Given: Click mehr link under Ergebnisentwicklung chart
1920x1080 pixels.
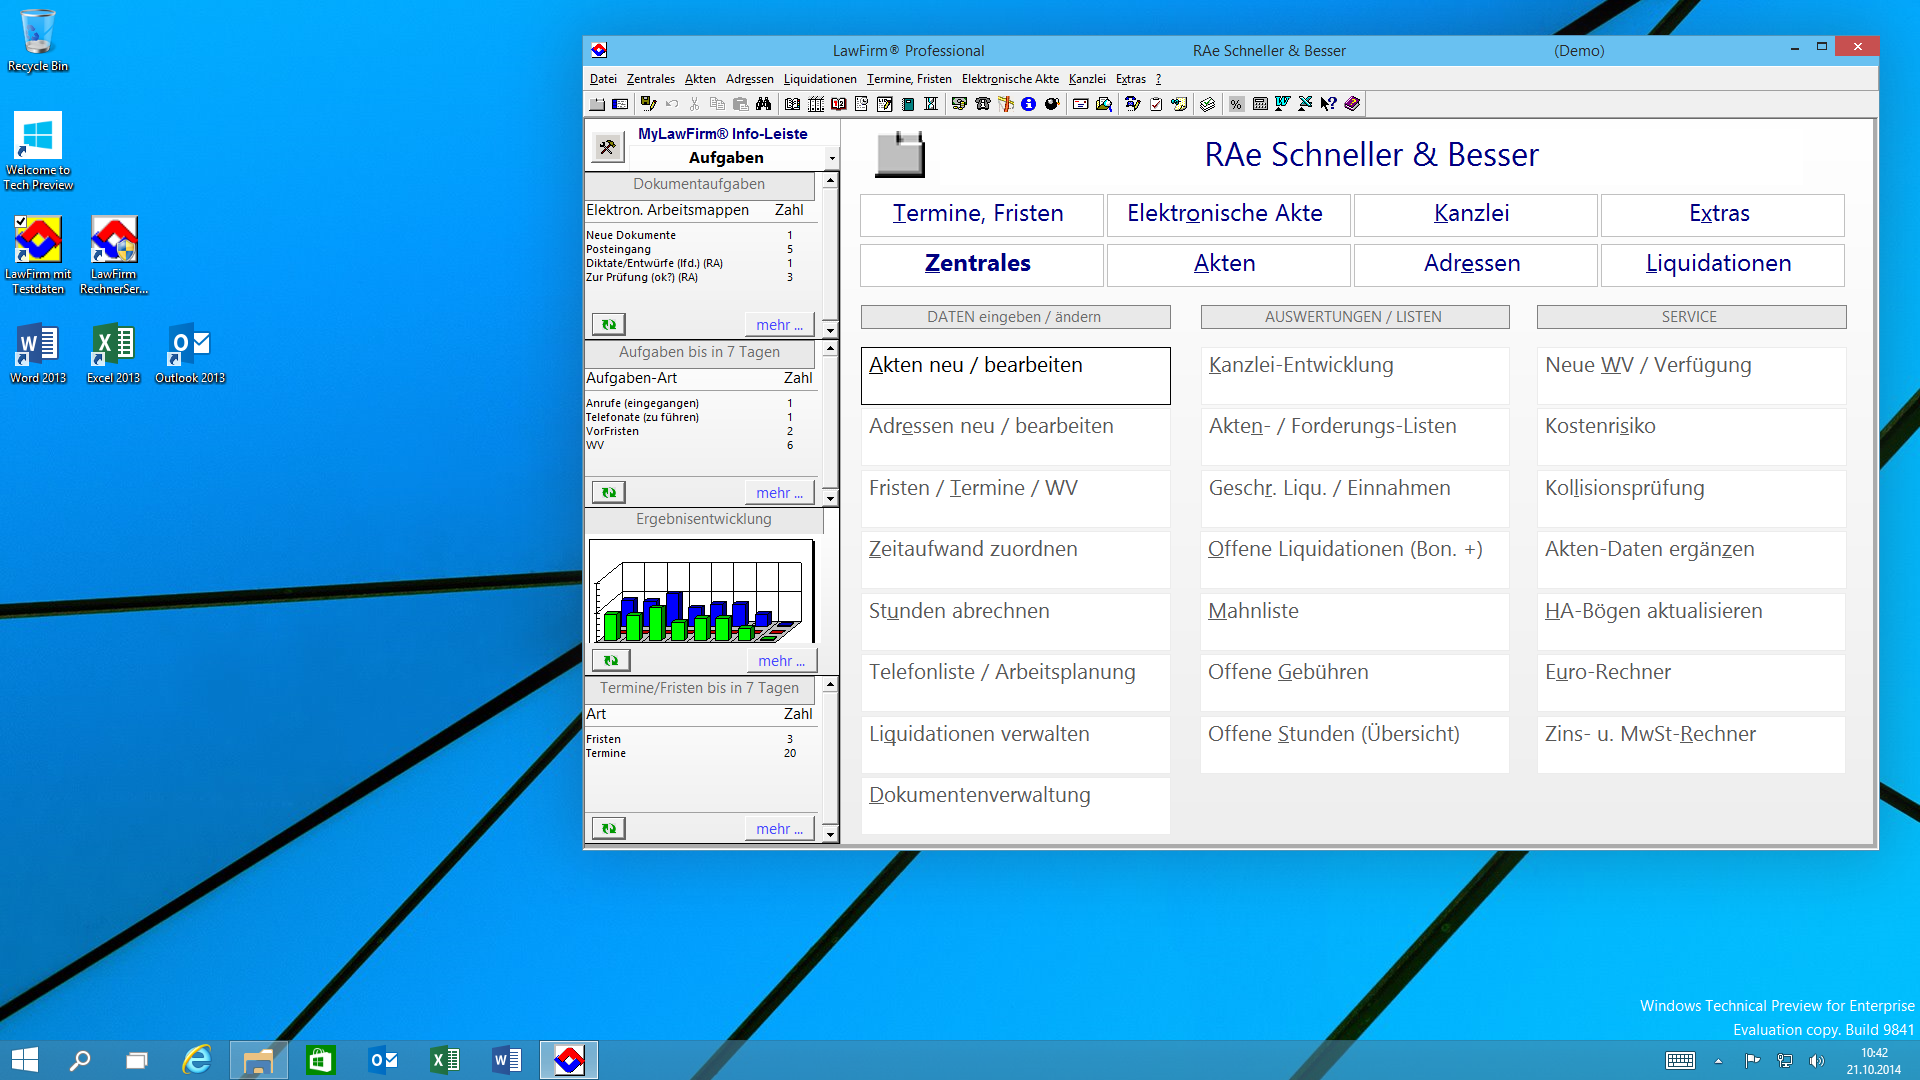Looking at the screenshot, I should [x=780, y=661].
